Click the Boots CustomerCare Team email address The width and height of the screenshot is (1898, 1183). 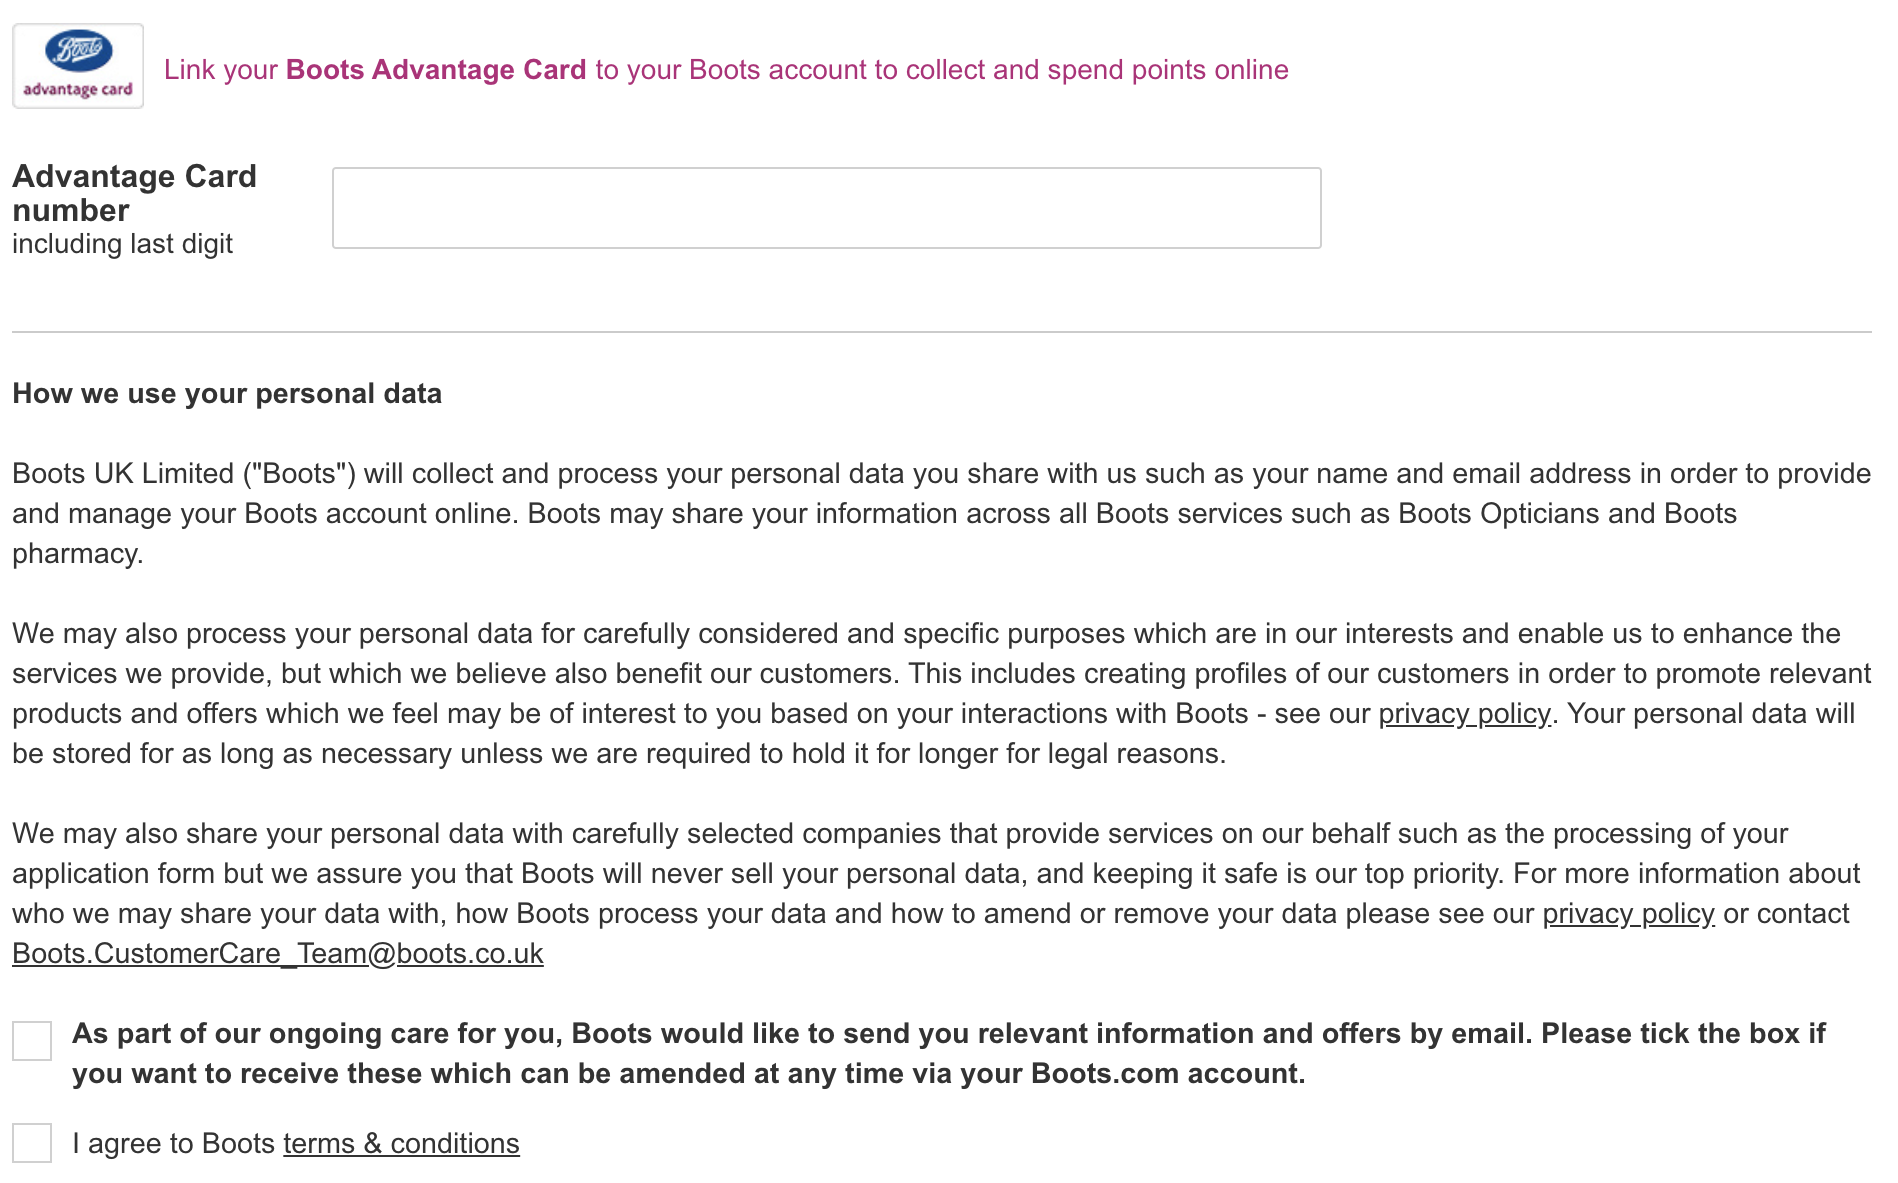[x=278, y=954]
